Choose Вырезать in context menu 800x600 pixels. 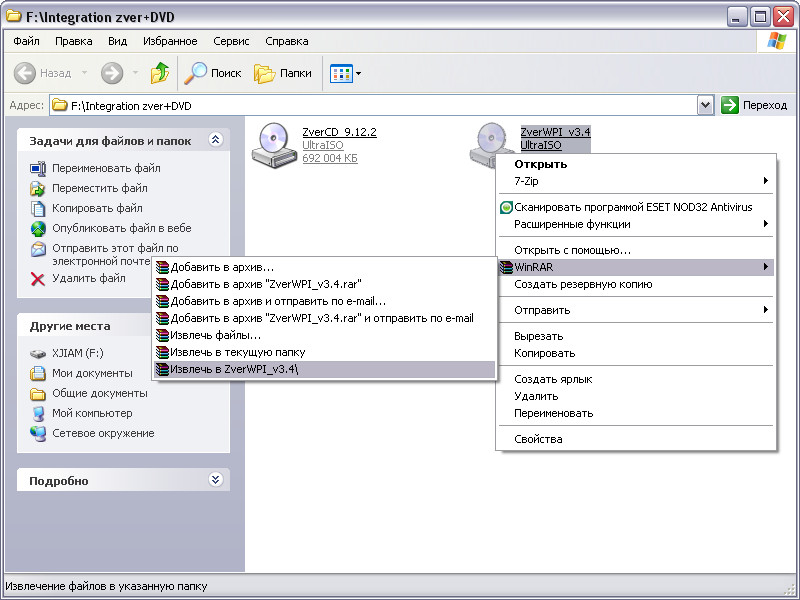(x=636, y=336)
